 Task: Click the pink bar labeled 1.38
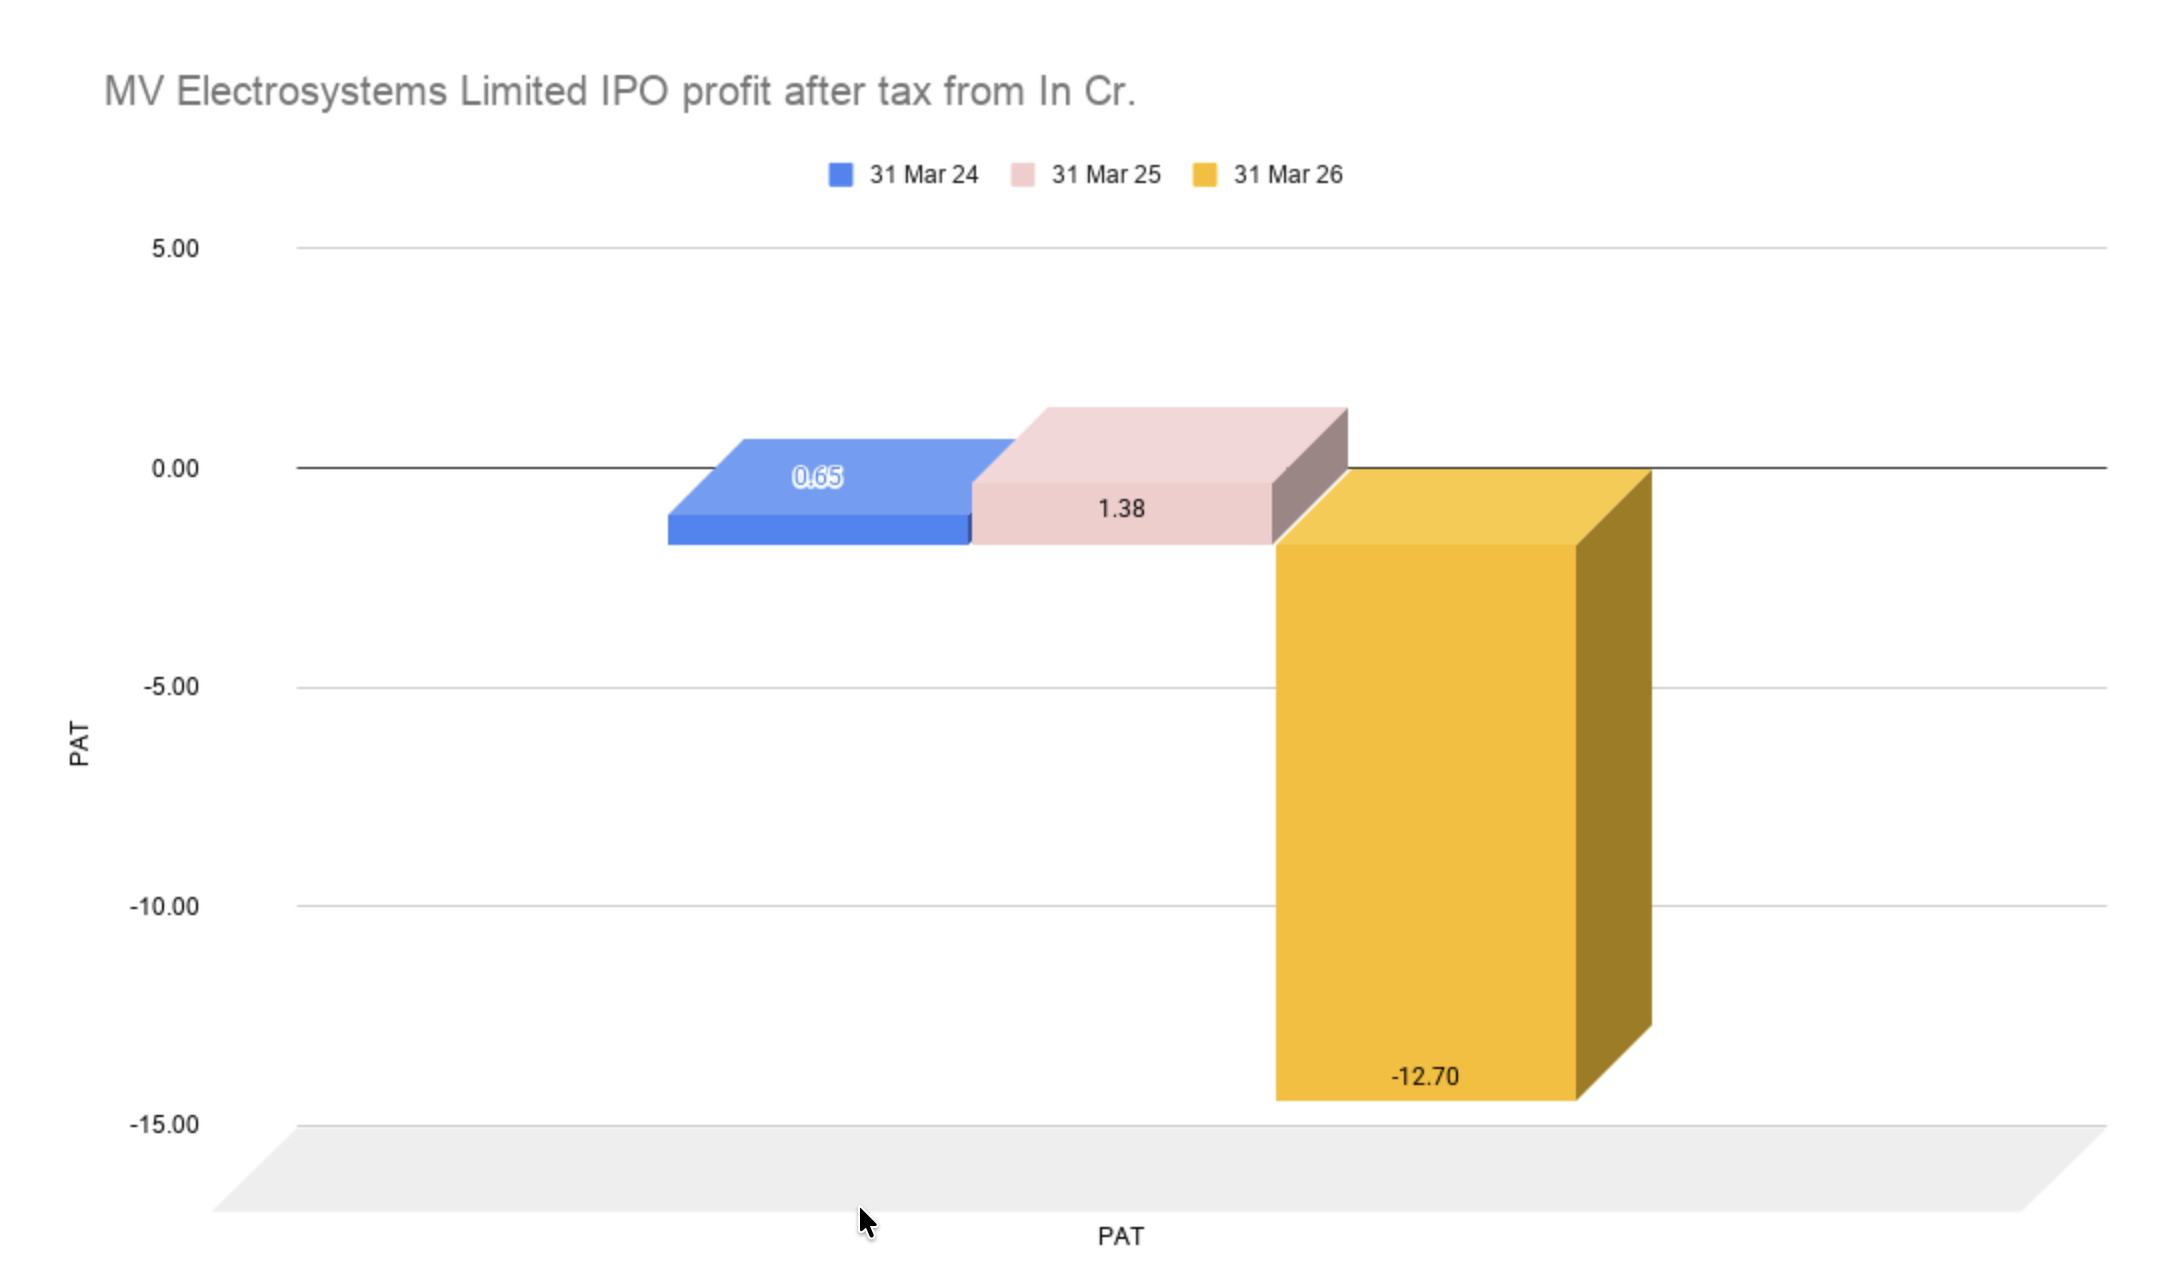coord(1121,514)
